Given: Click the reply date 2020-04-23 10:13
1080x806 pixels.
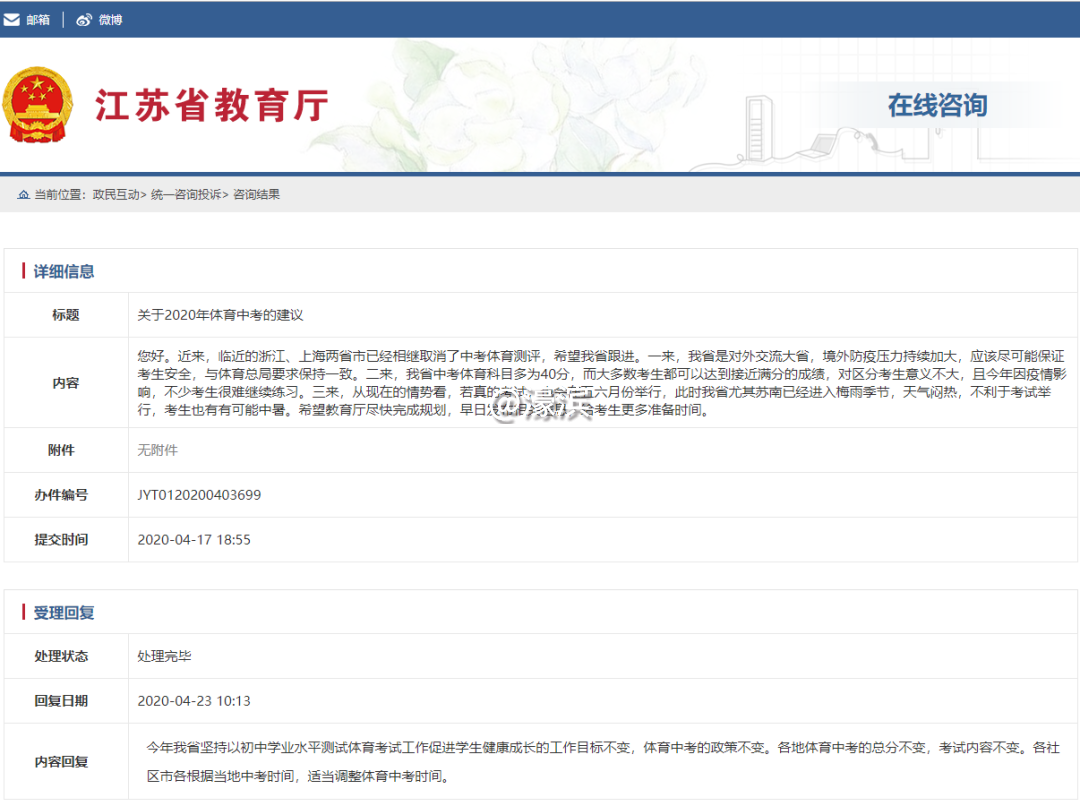Looking at the screenshot, I should coord(194,701).
